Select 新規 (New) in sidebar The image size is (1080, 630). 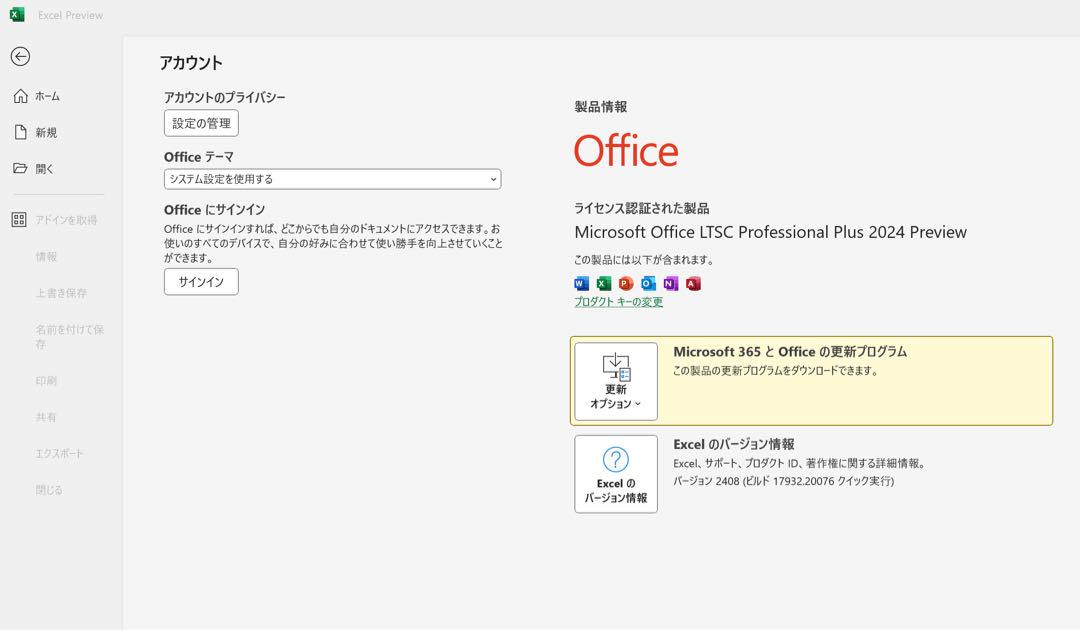click(46, 132)
